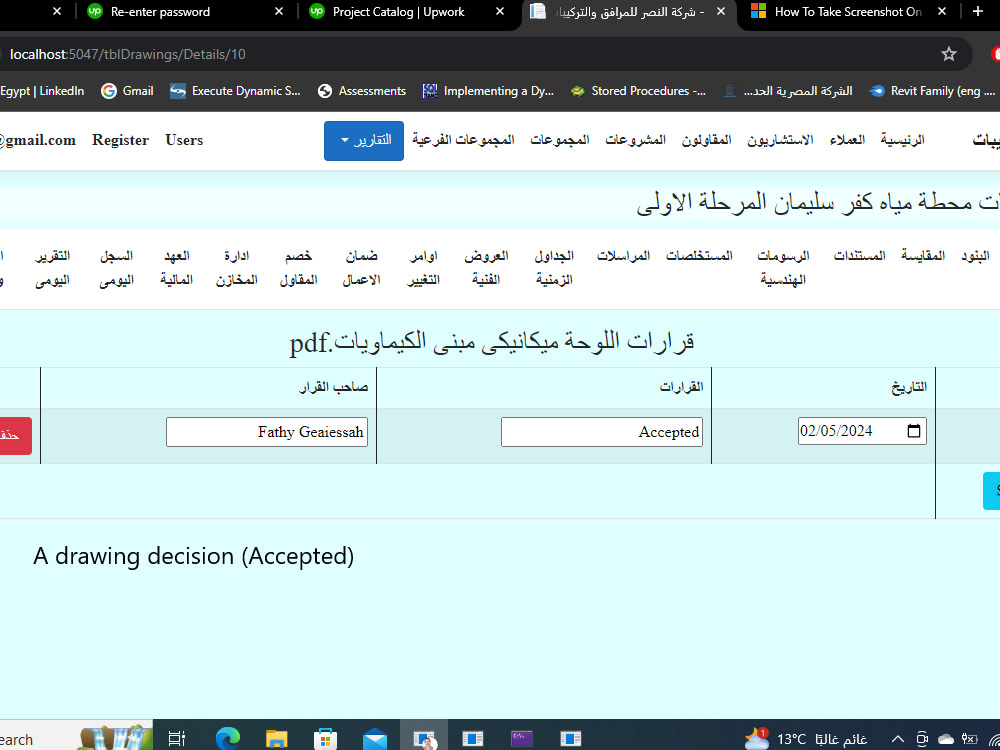Select the المستخلصات project tab

[x=699, y=256]
